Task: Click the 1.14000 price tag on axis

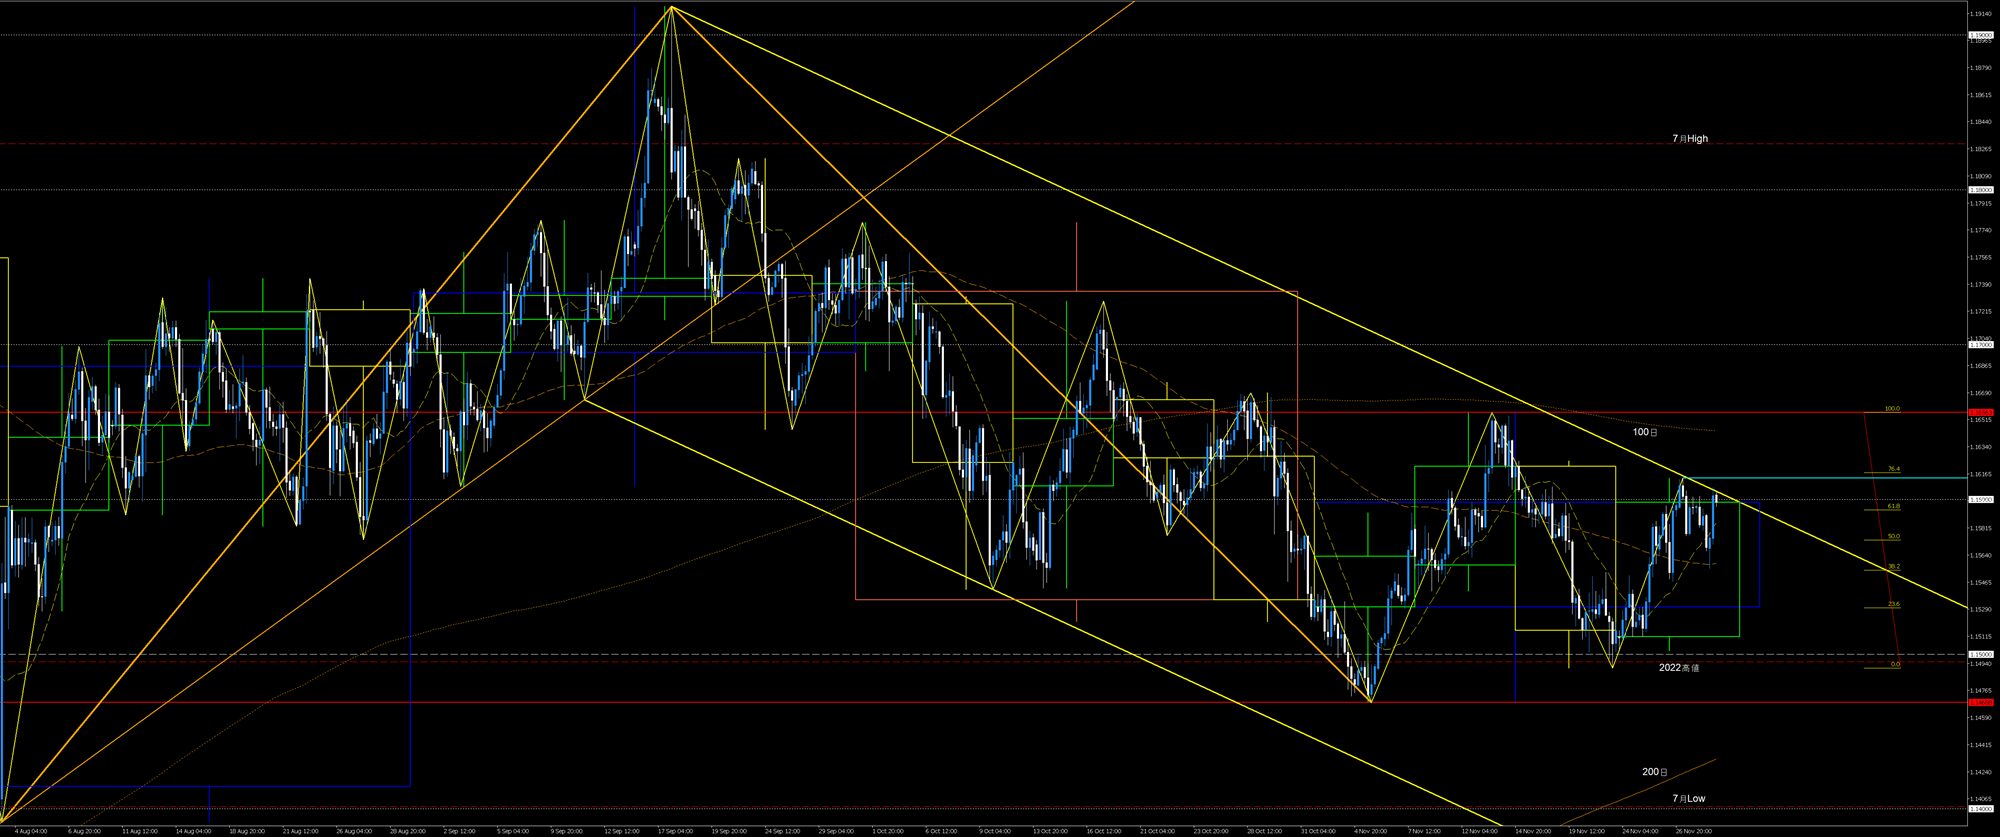Action: pyautogui.click(x=1979, y=808)
